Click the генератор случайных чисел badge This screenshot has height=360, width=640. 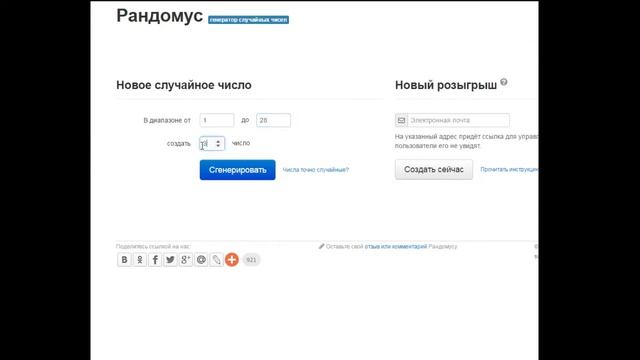coord(249,20)
